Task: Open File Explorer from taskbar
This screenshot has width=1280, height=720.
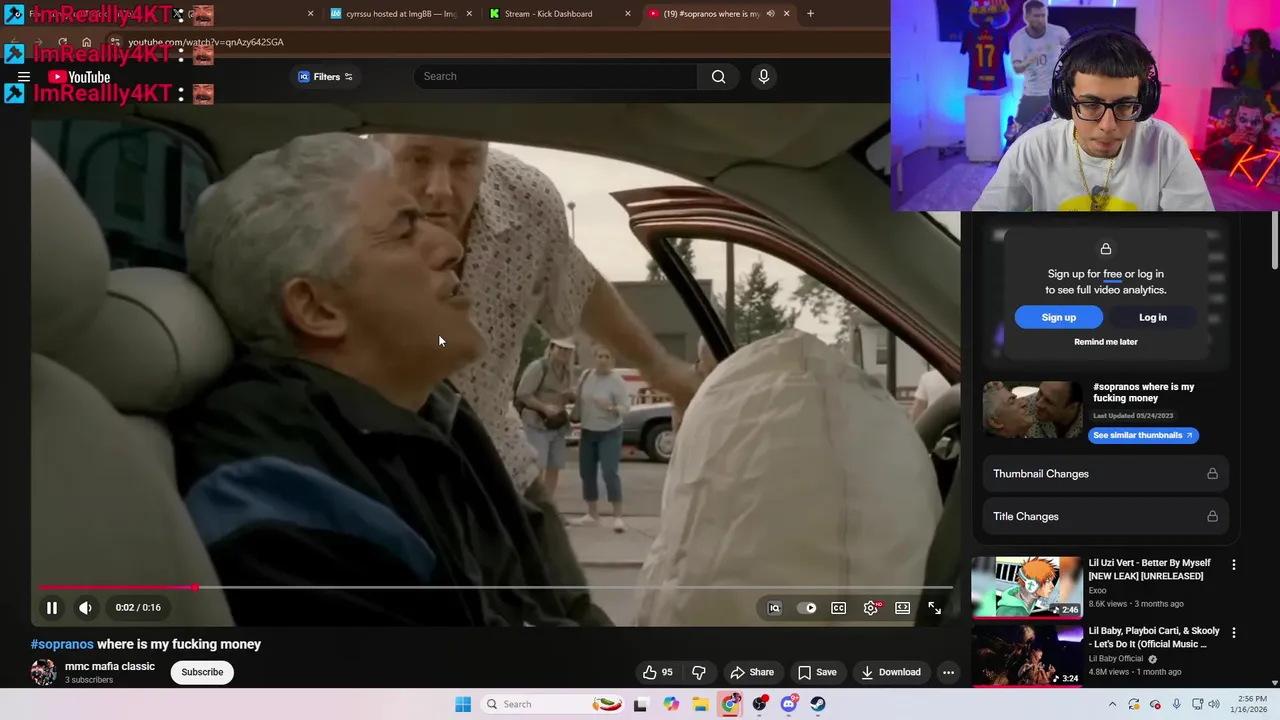Action: pyautogui.click(x=700, y=704)
